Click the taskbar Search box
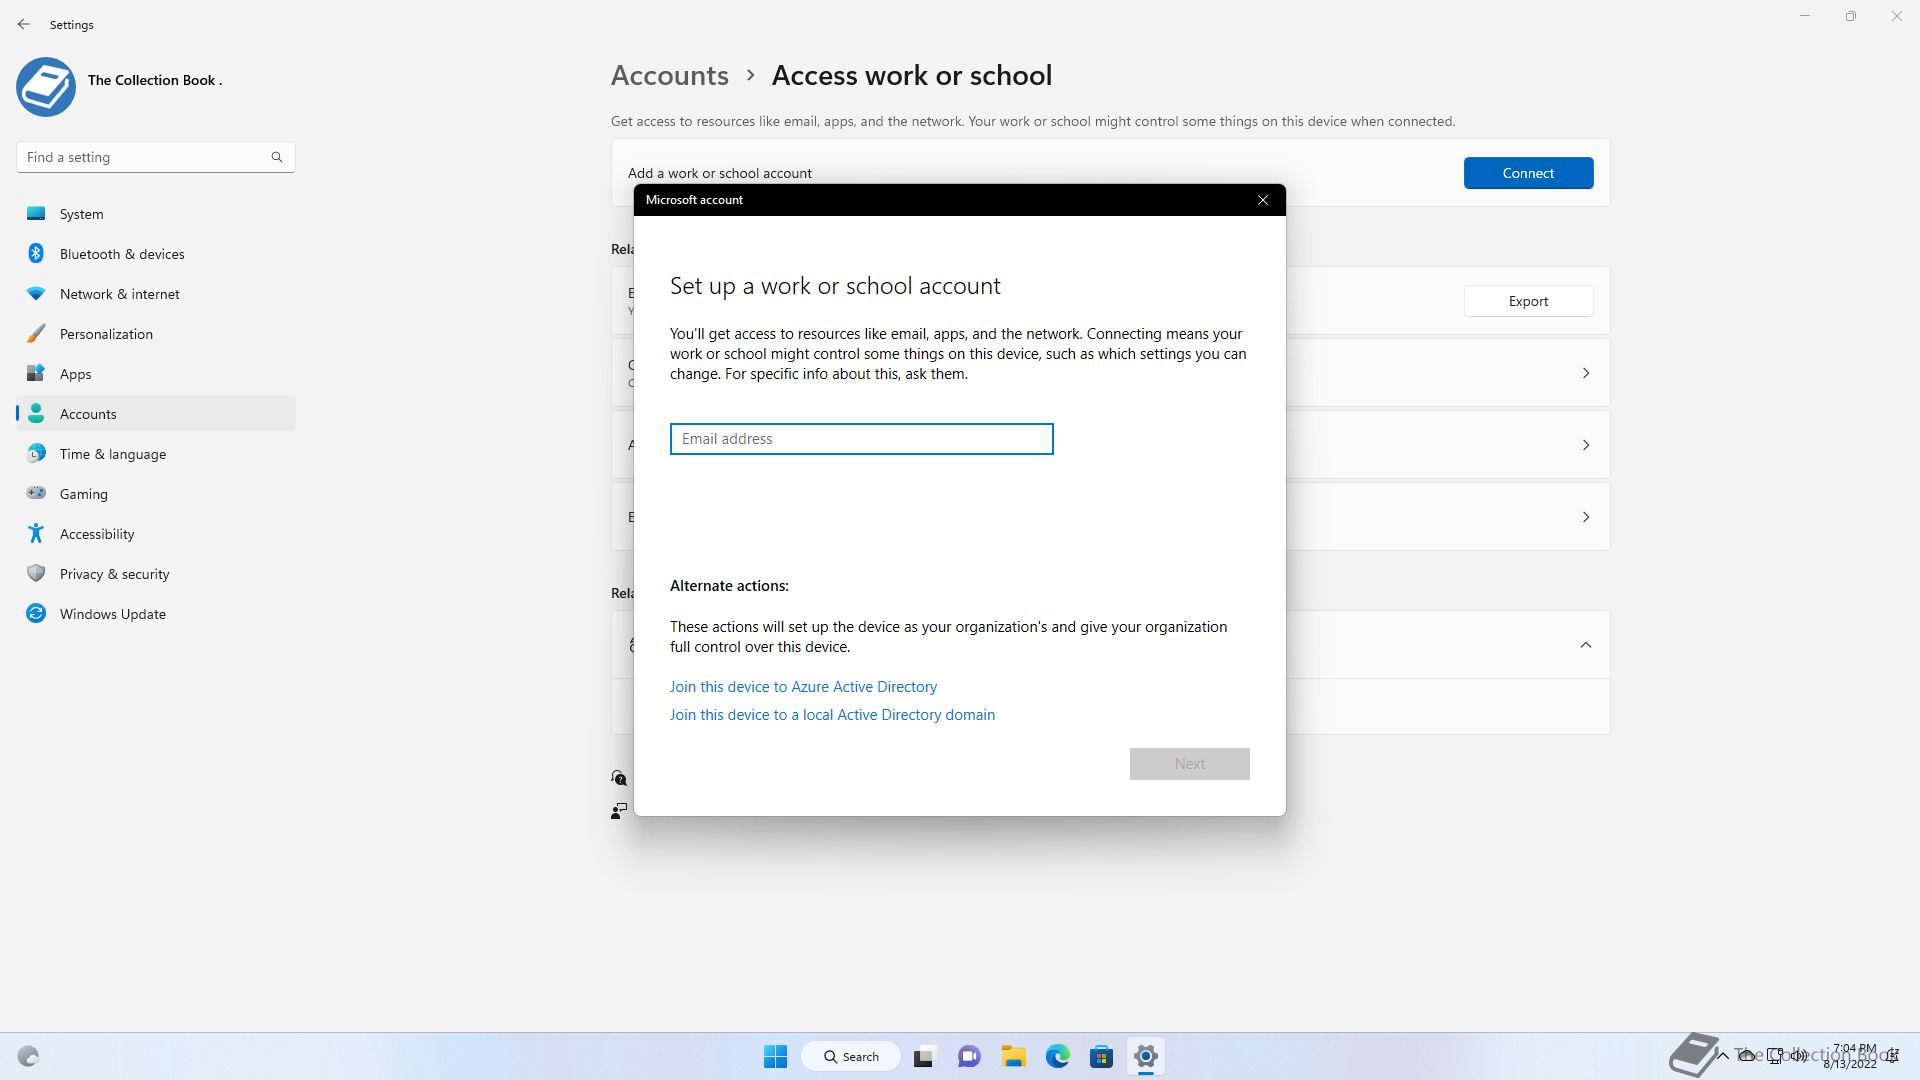 pos(851,1056)
